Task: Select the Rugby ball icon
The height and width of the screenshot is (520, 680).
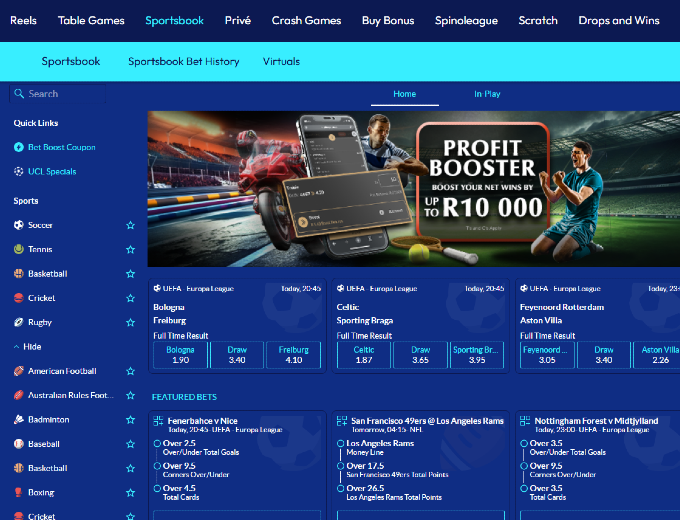Action: click(19, 322)
